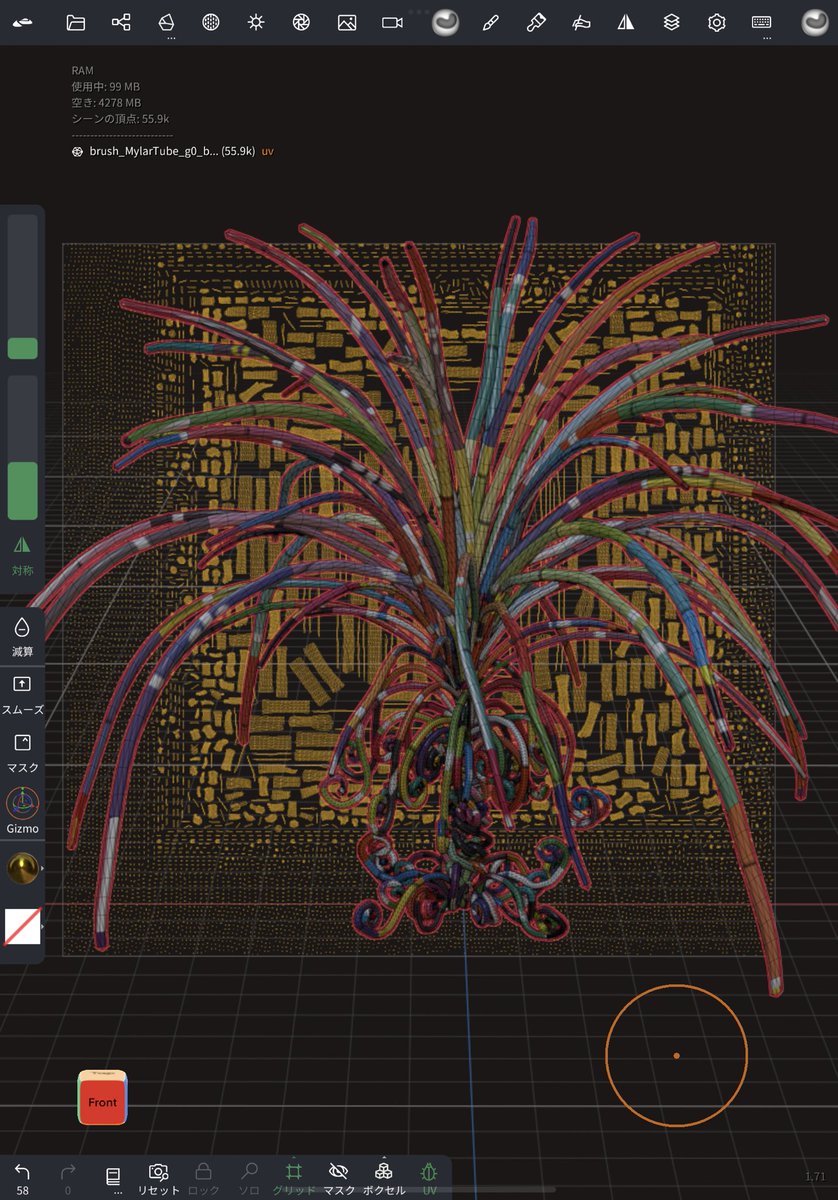The image size is (838, 1200).
Task: Adjust the upper radius slider
Action: click(22, 287)
